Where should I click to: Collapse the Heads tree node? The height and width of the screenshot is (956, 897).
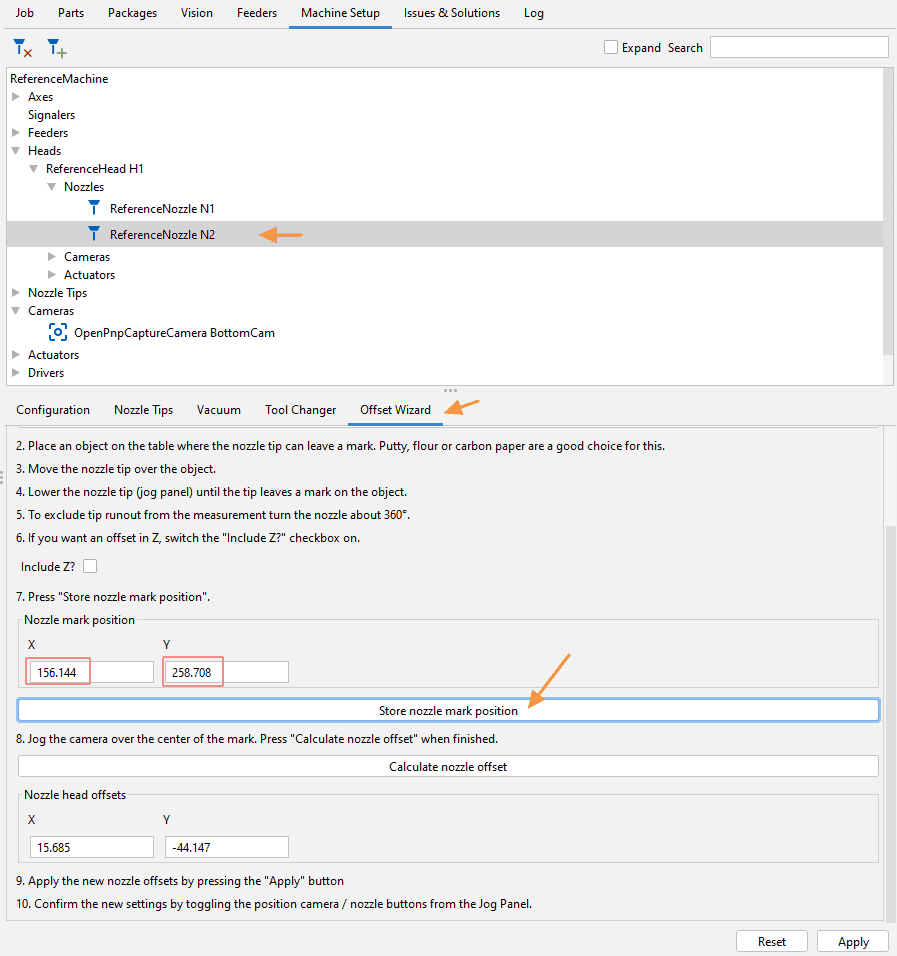pyautogui.click(x=16, y=151)
